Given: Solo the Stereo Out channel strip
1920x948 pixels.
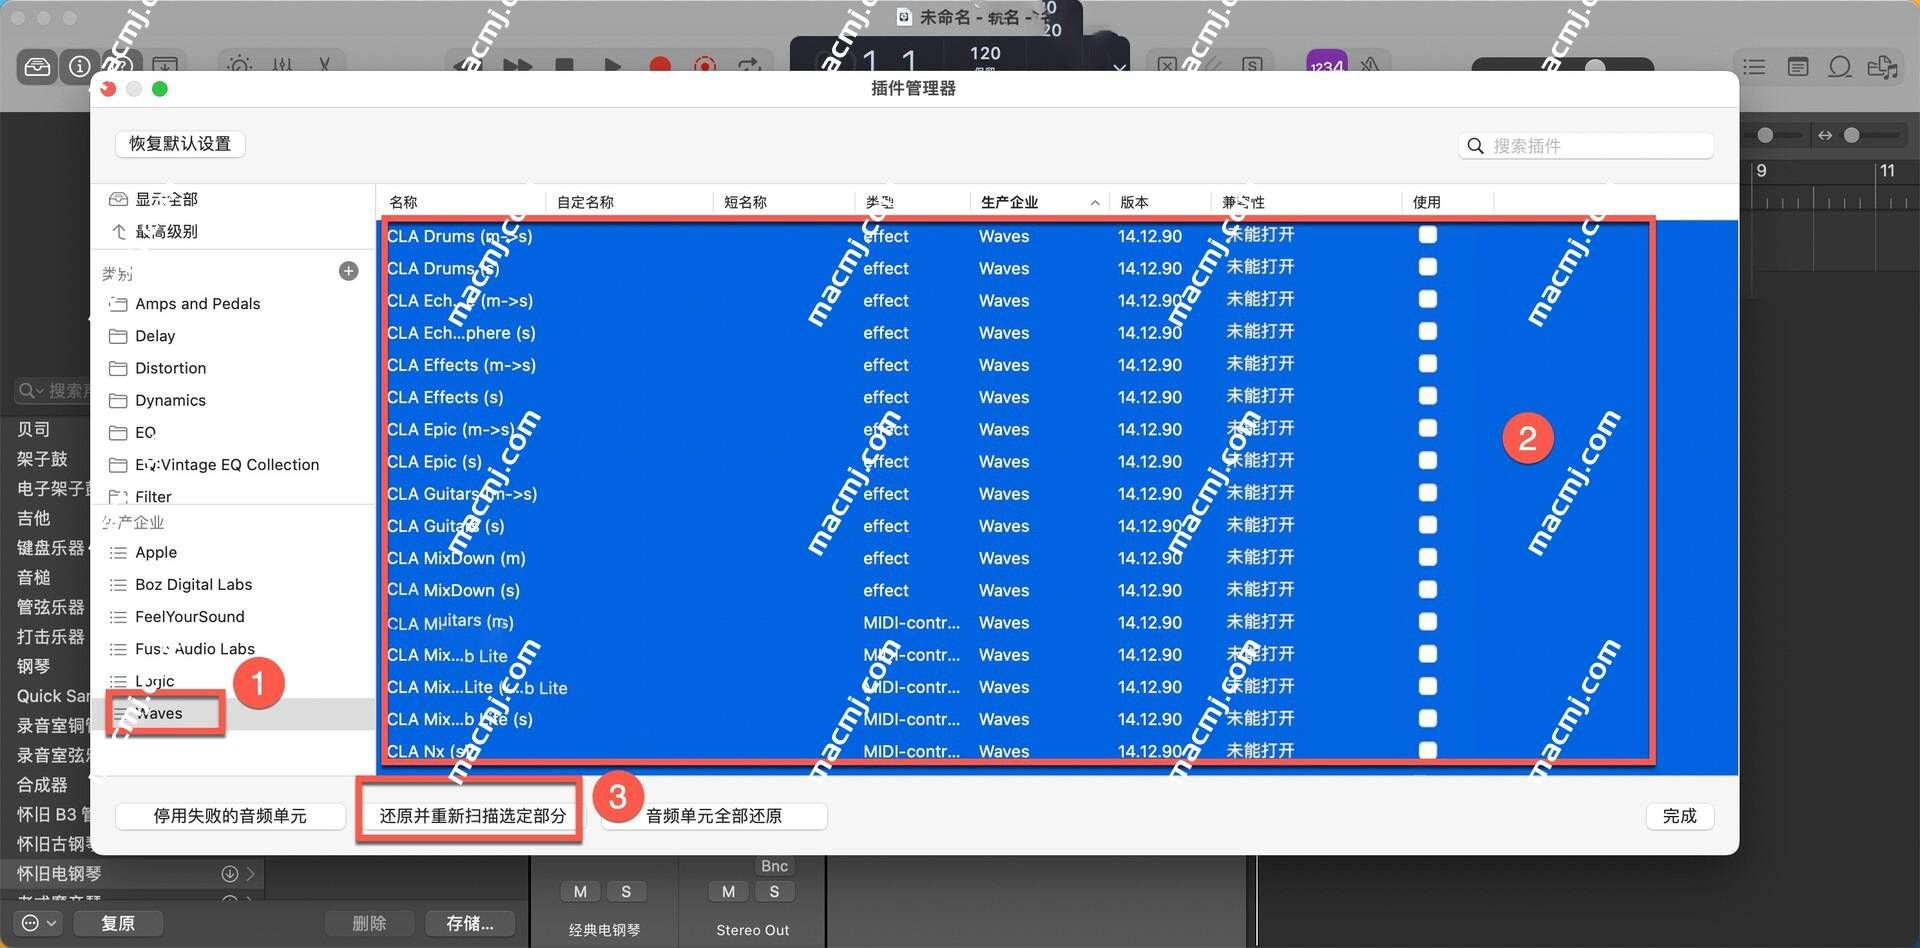Looking at the screenshot, I should tap(774, 892).
